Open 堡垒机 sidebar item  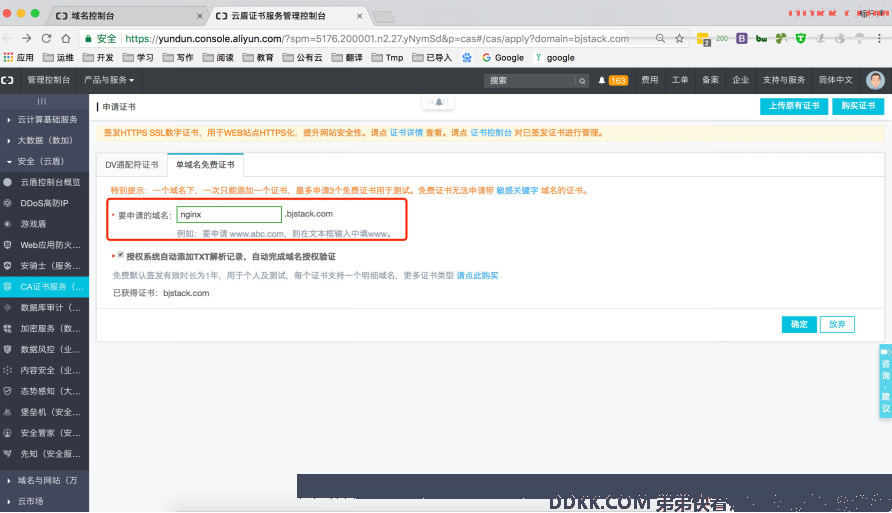[x=43, y=412]
